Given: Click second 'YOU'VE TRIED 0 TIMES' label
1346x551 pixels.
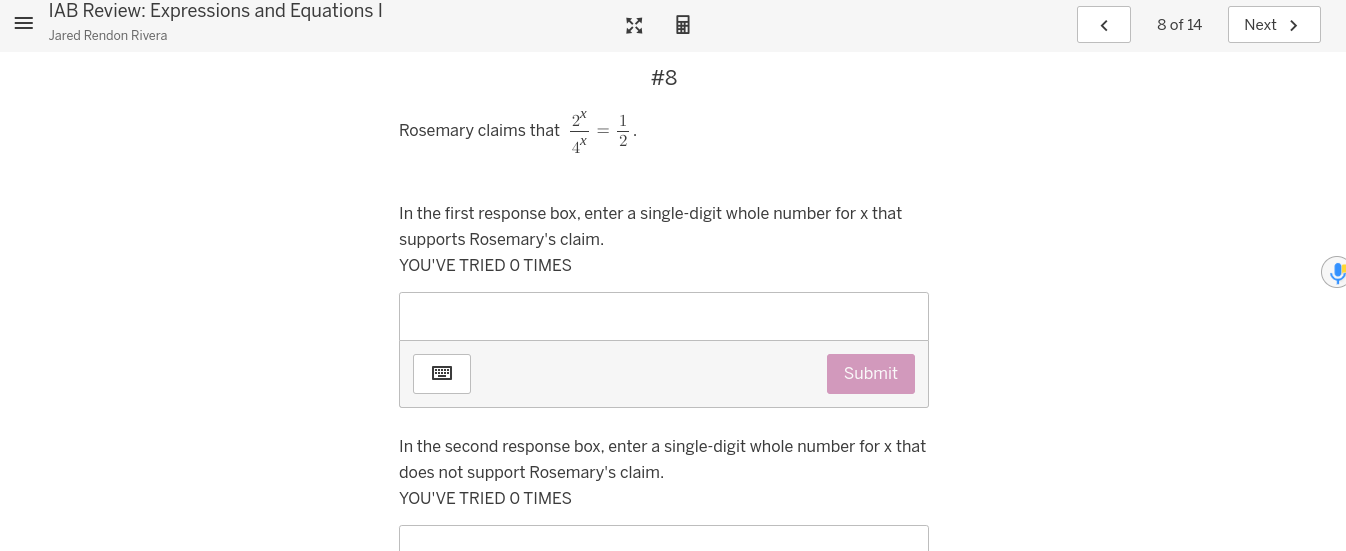Looking at the screenshot, I should 485,498.
